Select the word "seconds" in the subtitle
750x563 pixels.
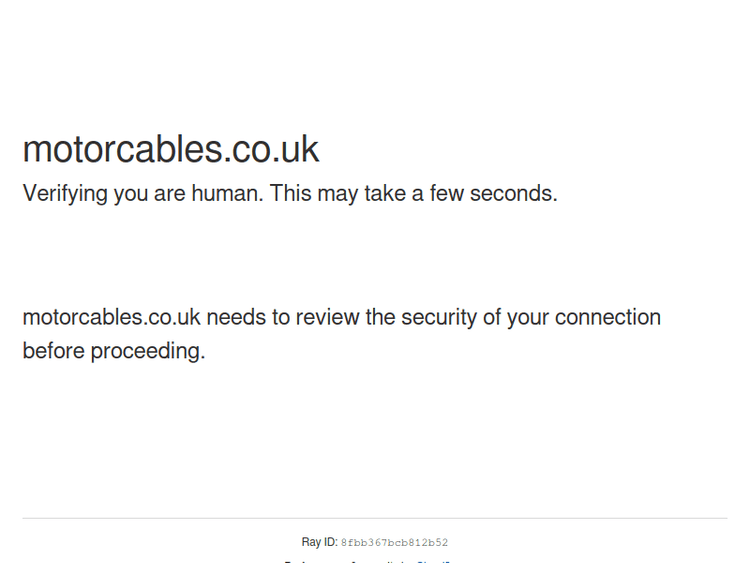tap(511, 194)
